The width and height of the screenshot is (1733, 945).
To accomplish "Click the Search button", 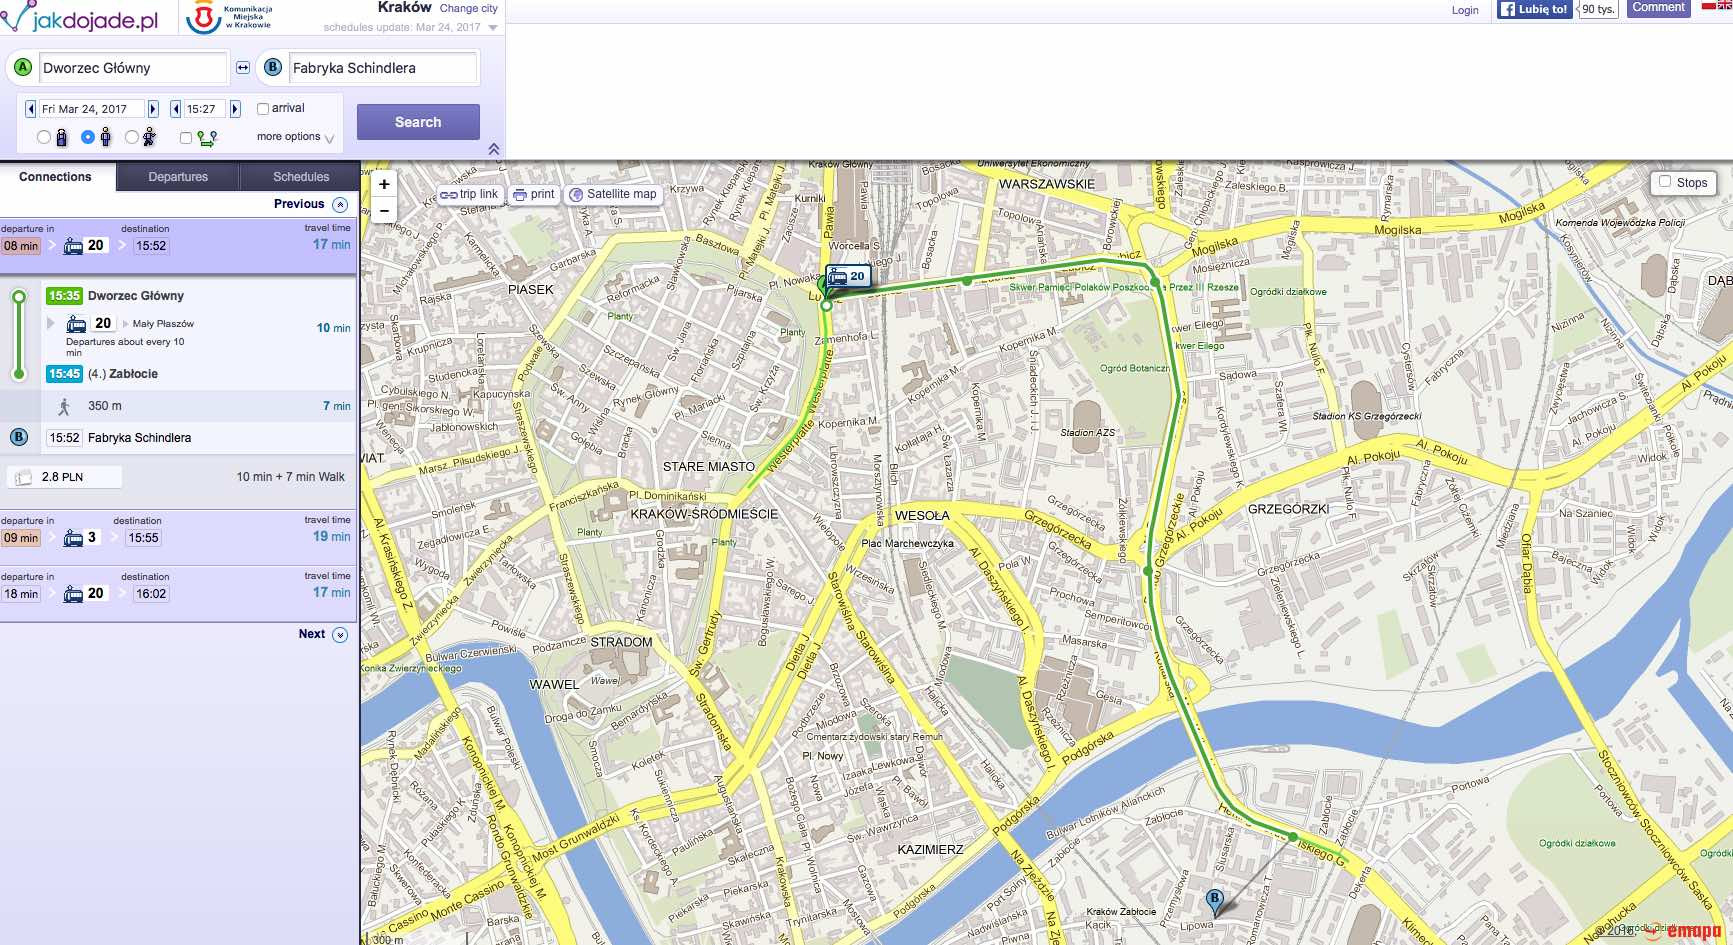I will [x=418, y=122].
